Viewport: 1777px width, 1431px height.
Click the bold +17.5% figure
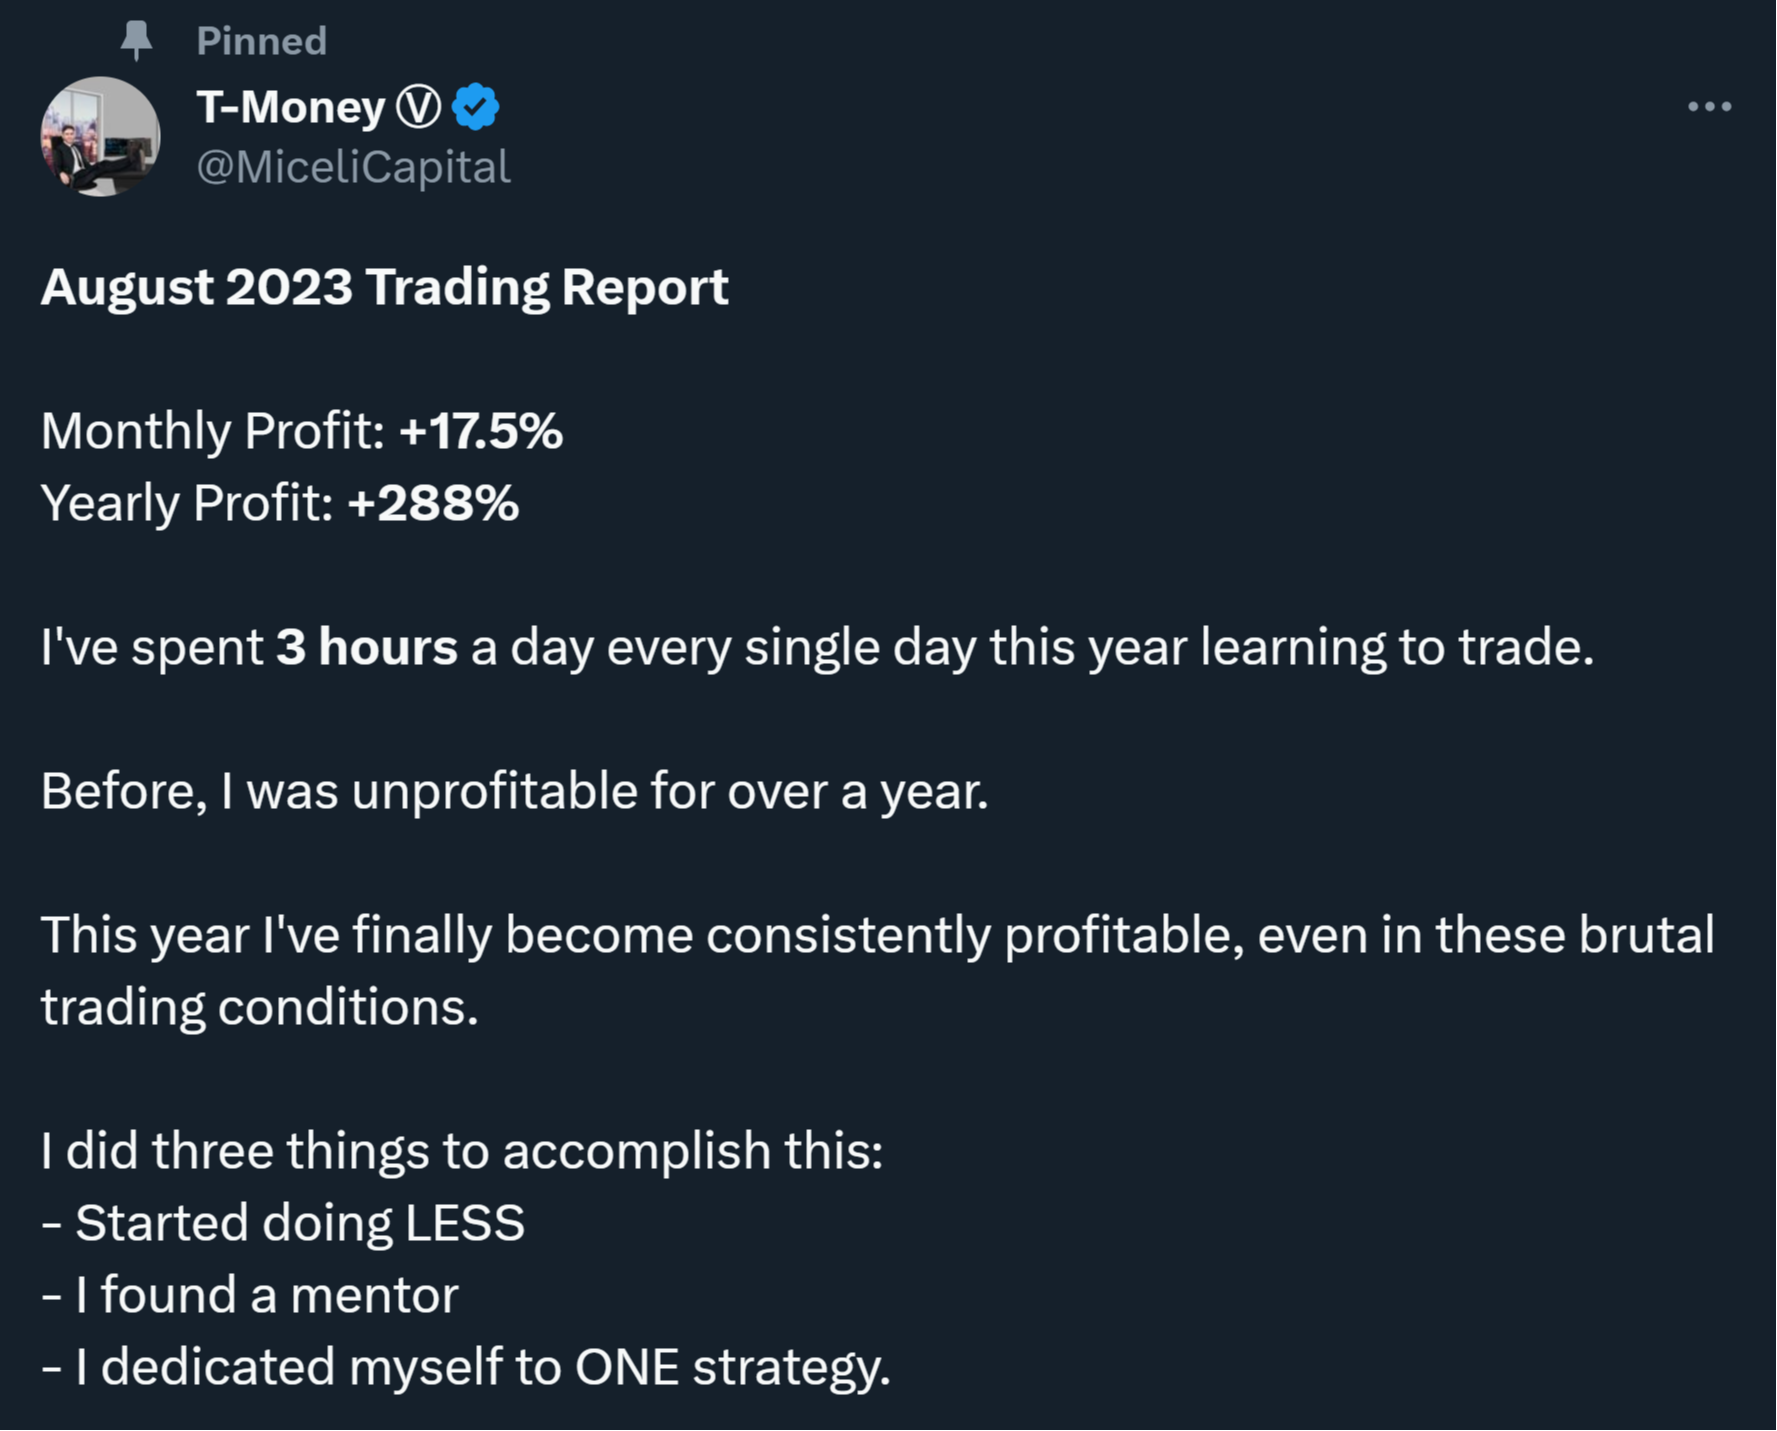[480, 431]
